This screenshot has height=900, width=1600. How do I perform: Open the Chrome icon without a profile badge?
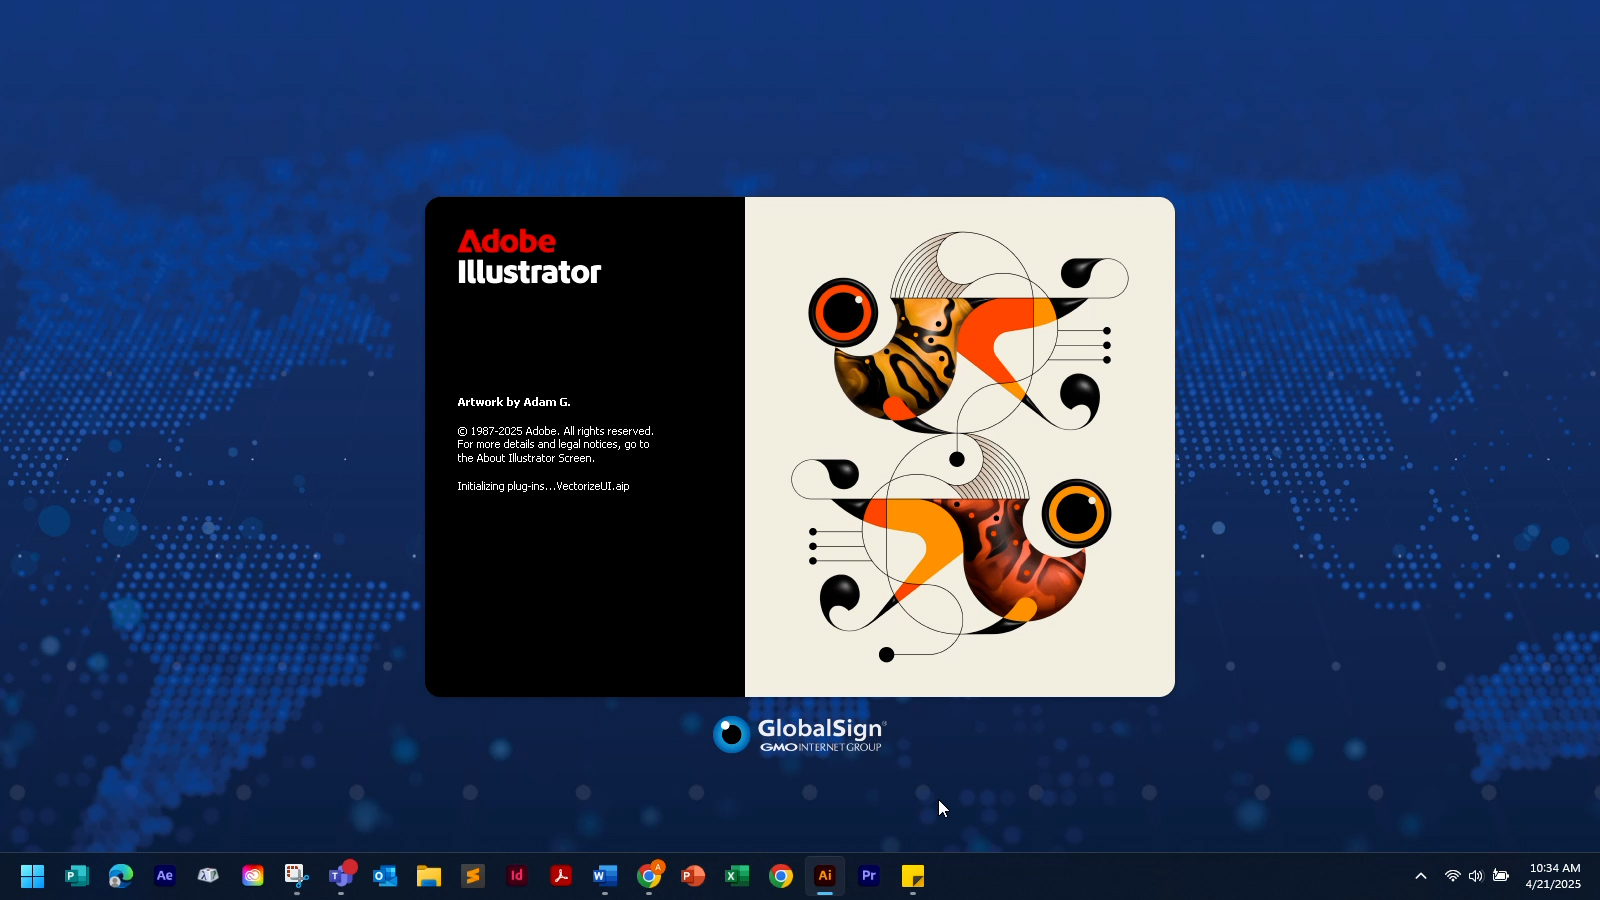780,876
